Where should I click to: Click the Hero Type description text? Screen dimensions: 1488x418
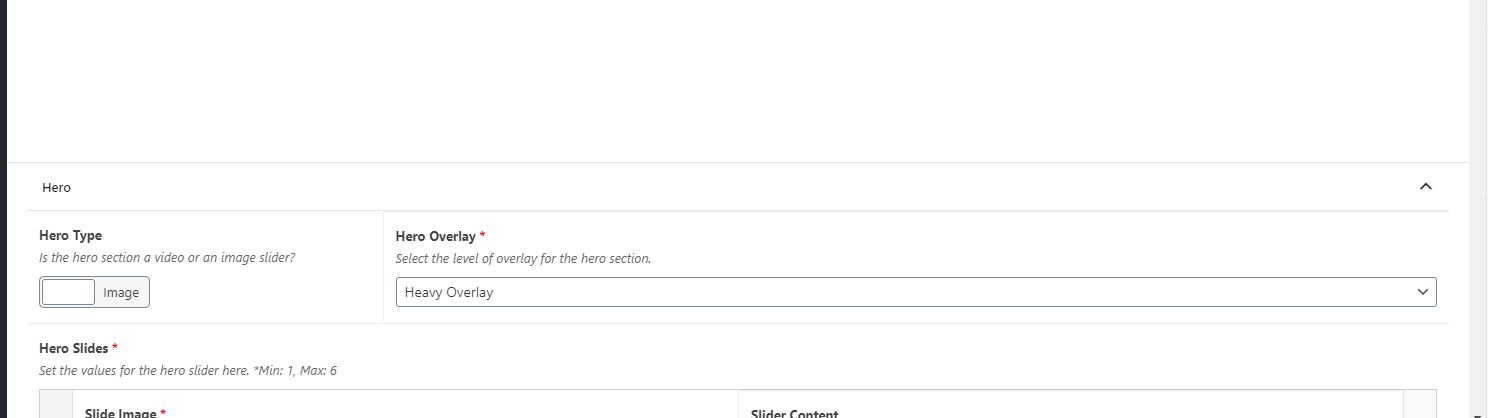(x=167, y=258)
